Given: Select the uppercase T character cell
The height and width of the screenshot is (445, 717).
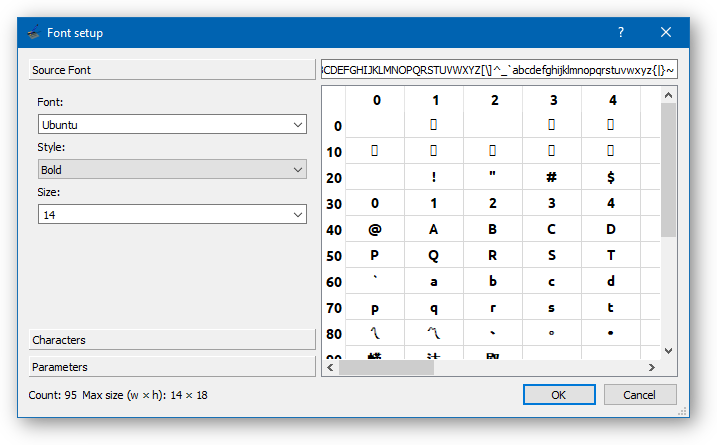Looking at the screenshot, I should coord(611,255).
